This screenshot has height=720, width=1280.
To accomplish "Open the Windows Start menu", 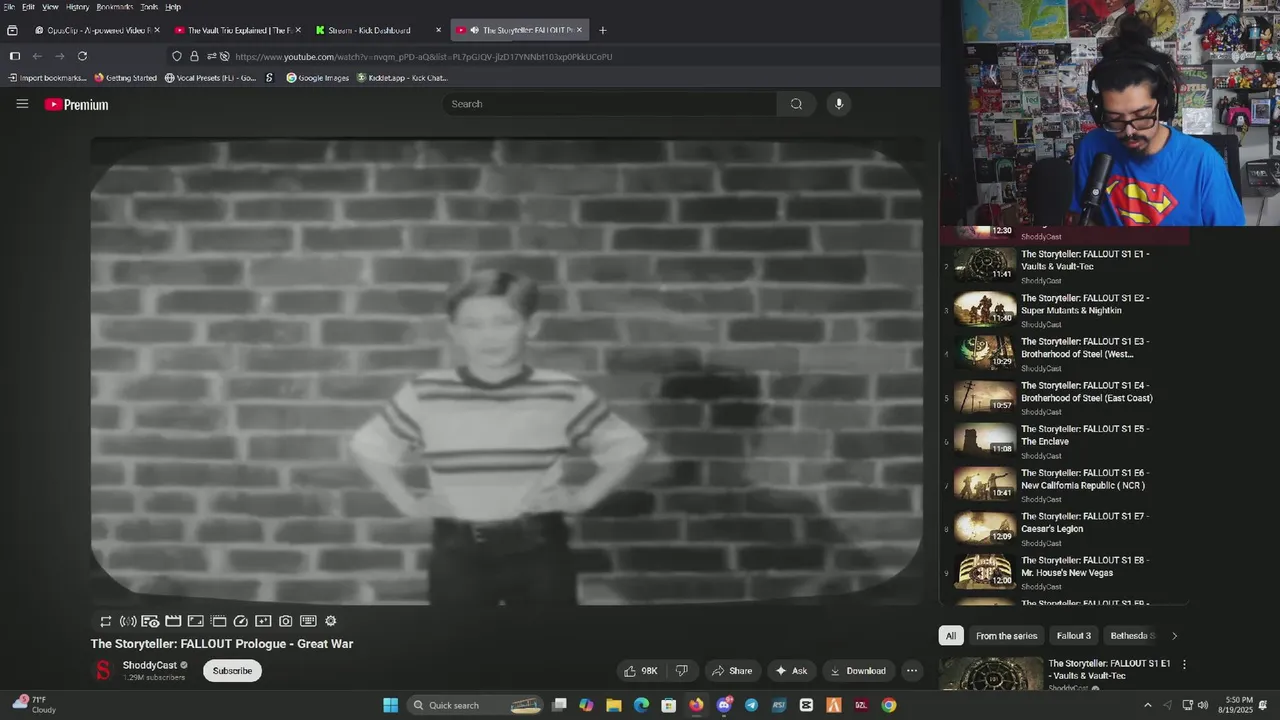I will click(391, 705).
